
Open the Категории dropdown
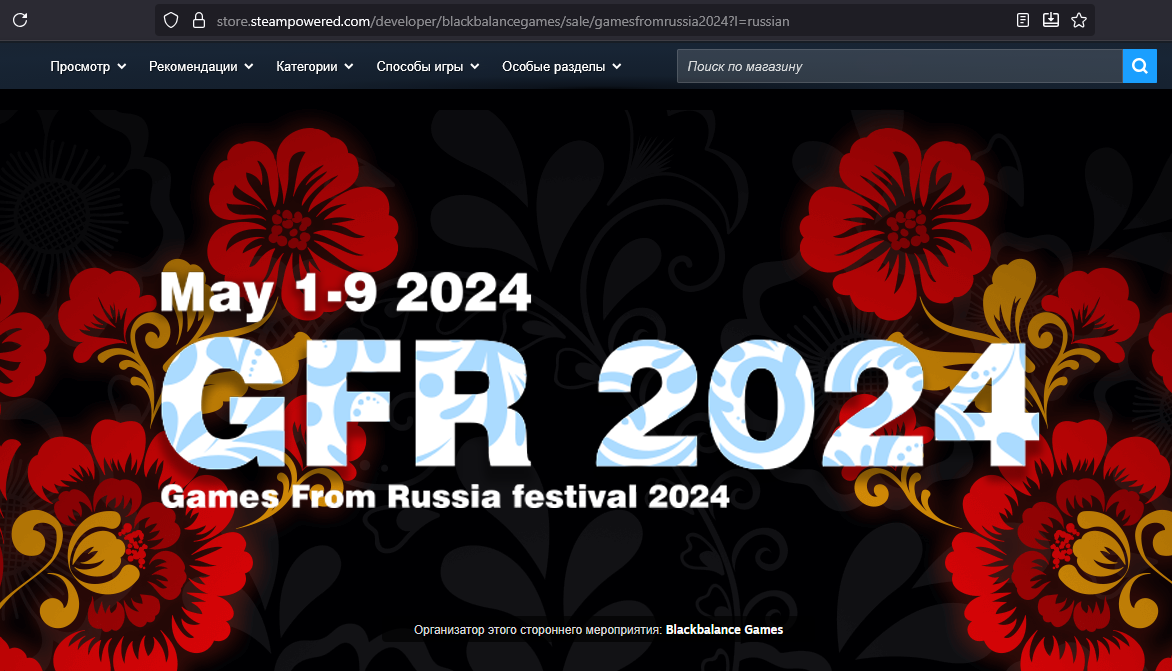(315, 67)
